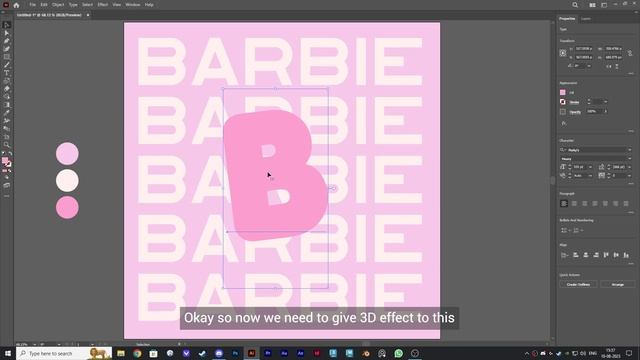Open the search icon in top bar
640x360 pixels.
click(x=575, y=5)
